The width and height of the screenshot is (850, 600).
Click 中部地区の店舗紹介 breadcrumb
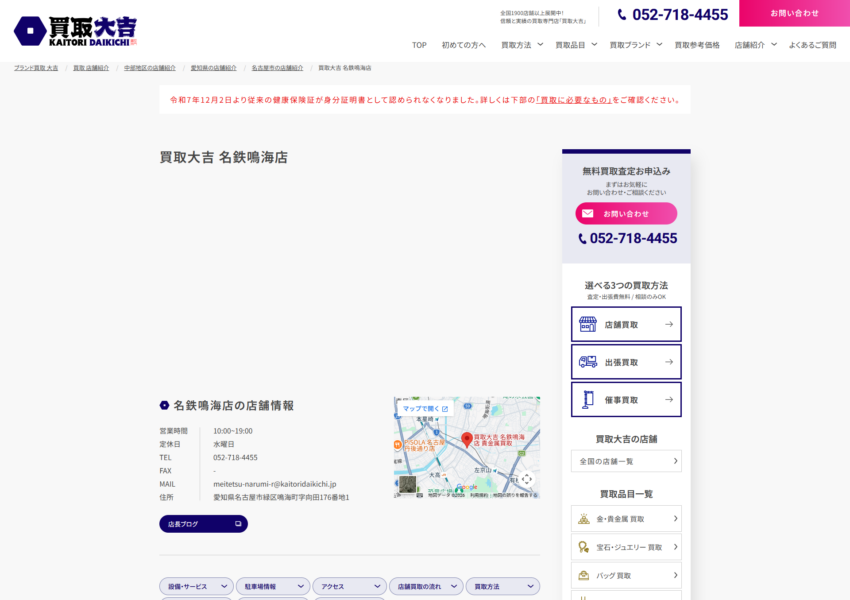tap(150, 68)
